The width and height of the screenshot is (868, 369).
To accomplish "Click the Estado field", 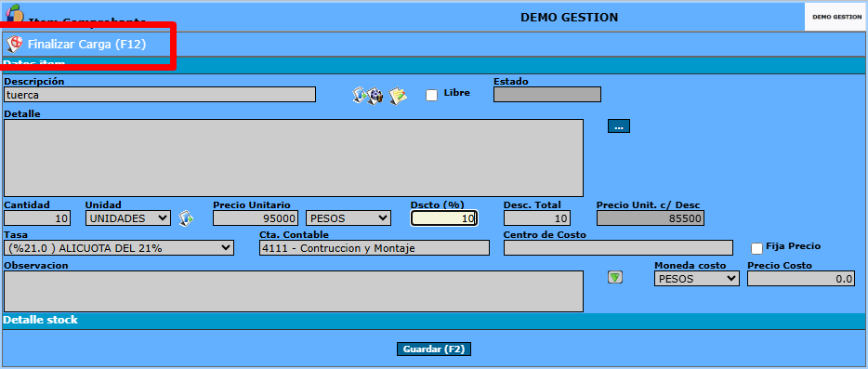I will click(x=547, y=95).
